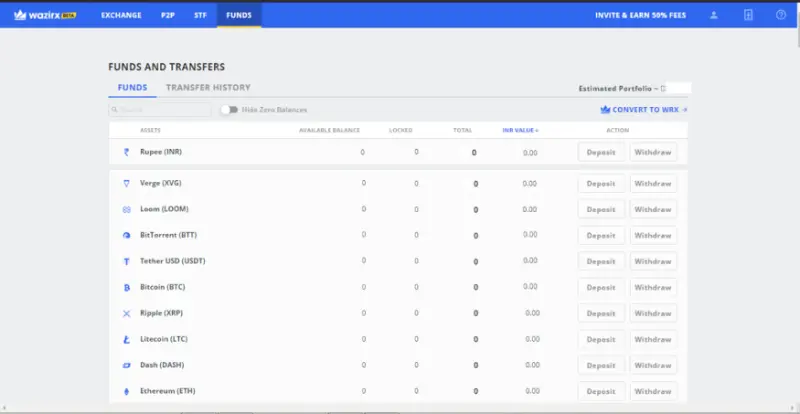Image resolution: width=800 pixels, height=414 pixels.
Task: Click the Ripple (XRP) coin icon
Action: (x=127, y=313)
